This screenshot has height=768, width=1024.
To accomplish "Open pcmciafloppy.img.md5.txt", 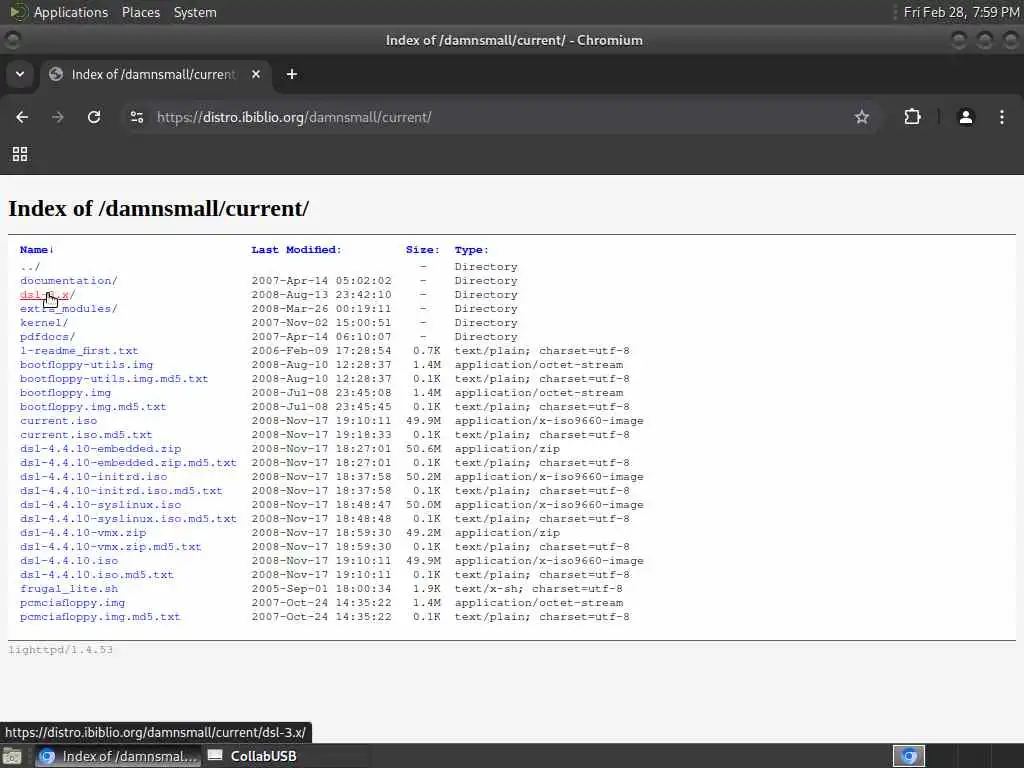I will (100, 617).
